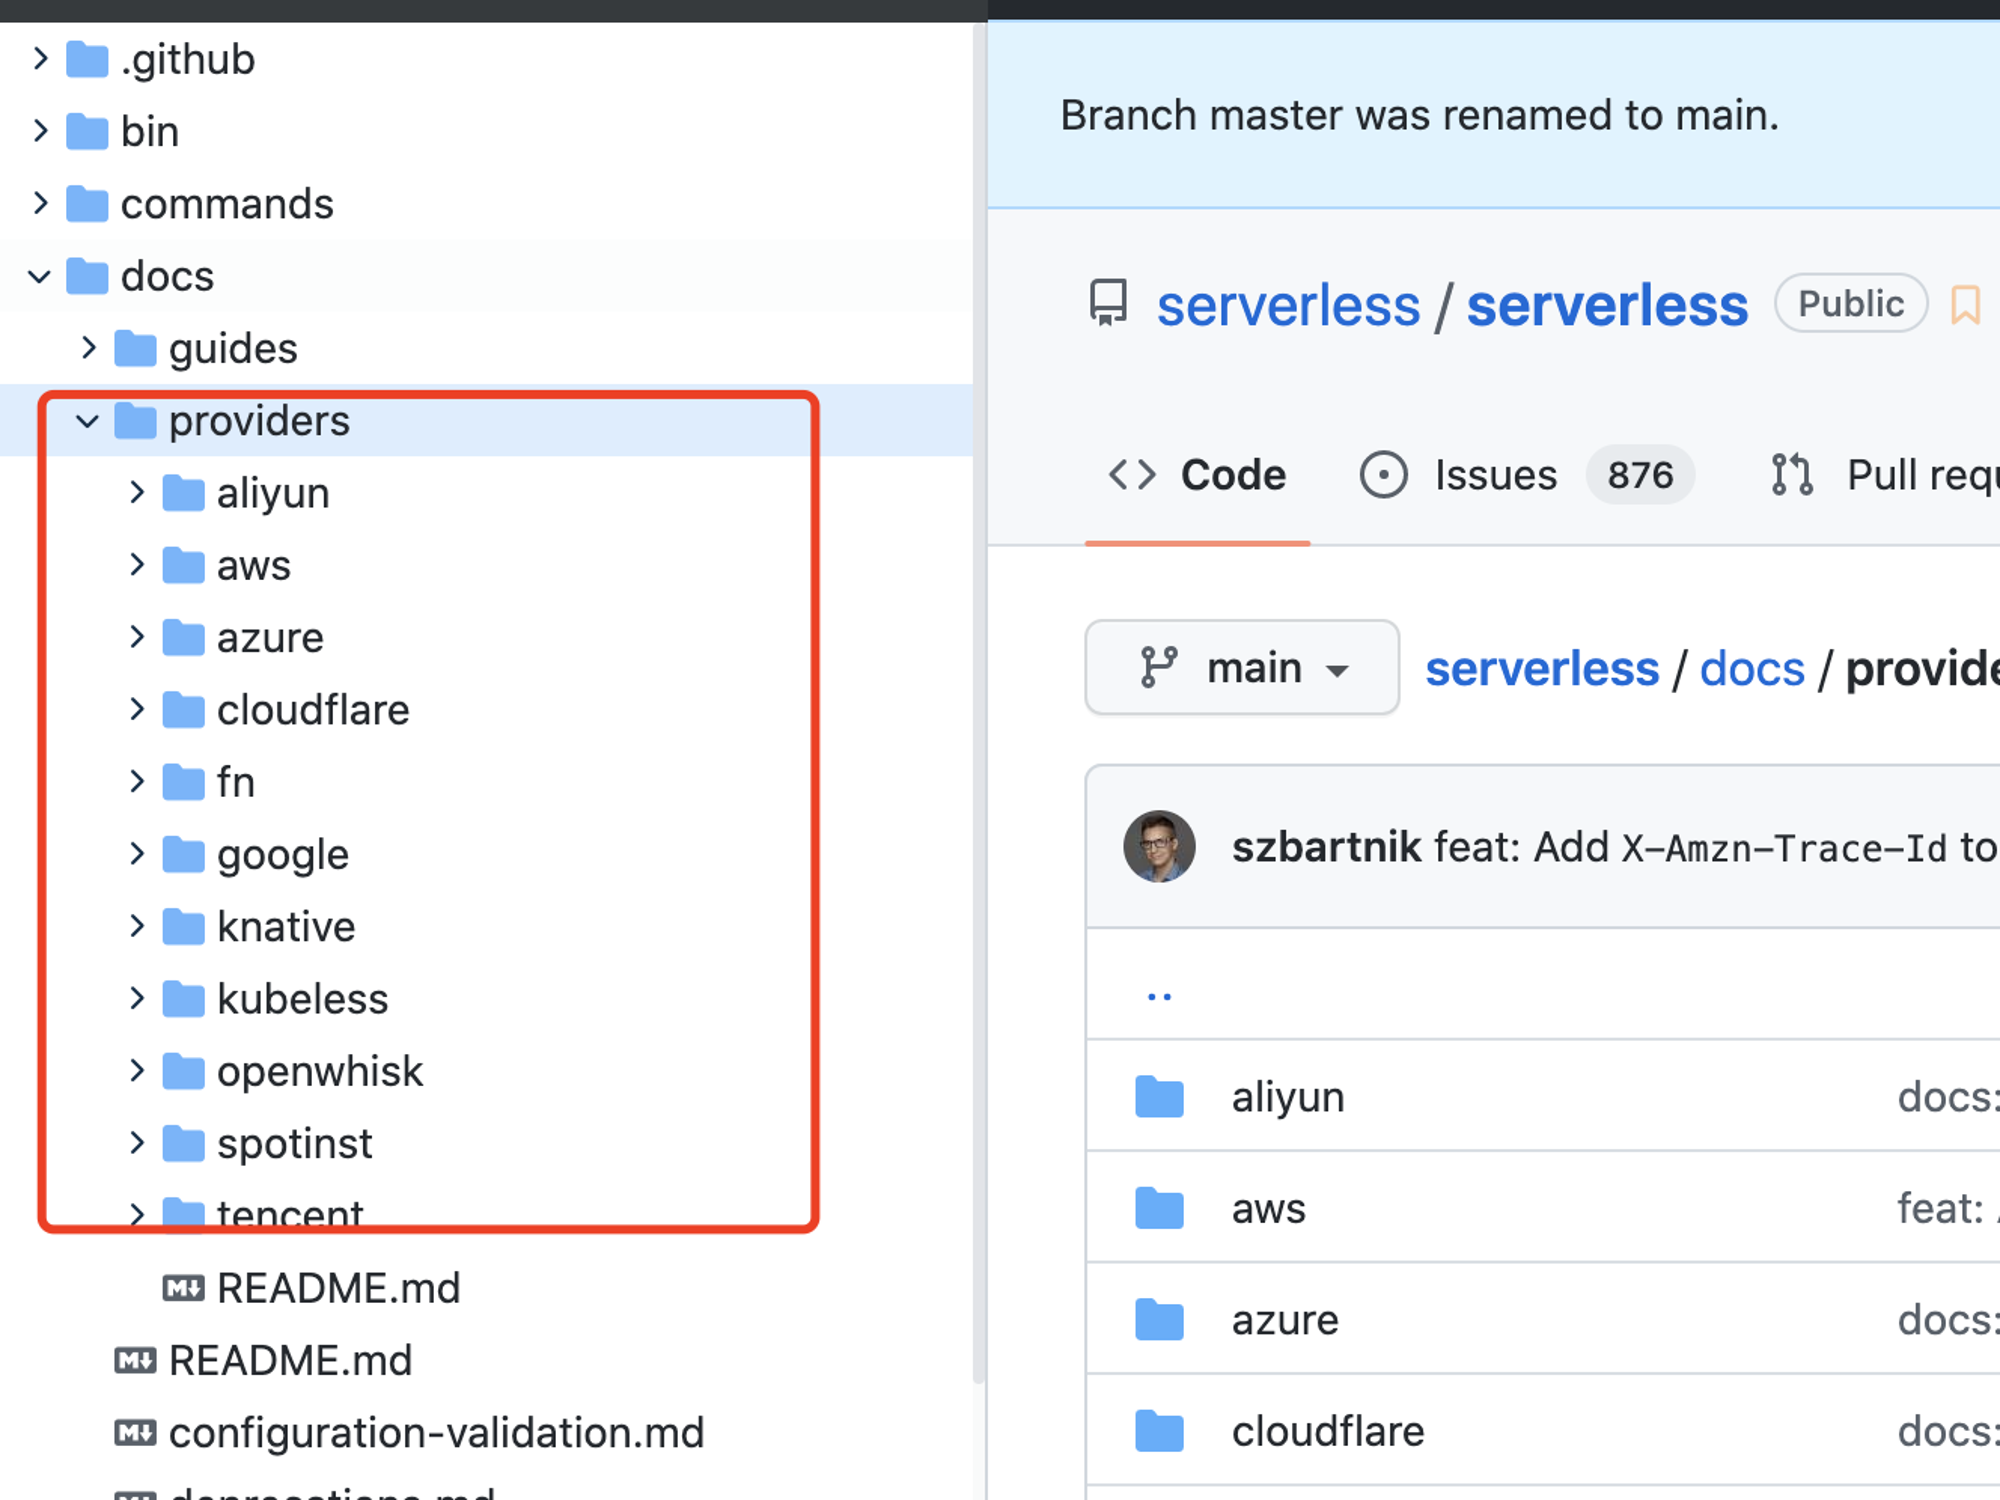This screenshot has width=2000, height=1500.
Task: Click aws folder icon in file list
Action: [x=1160, y=1208]
